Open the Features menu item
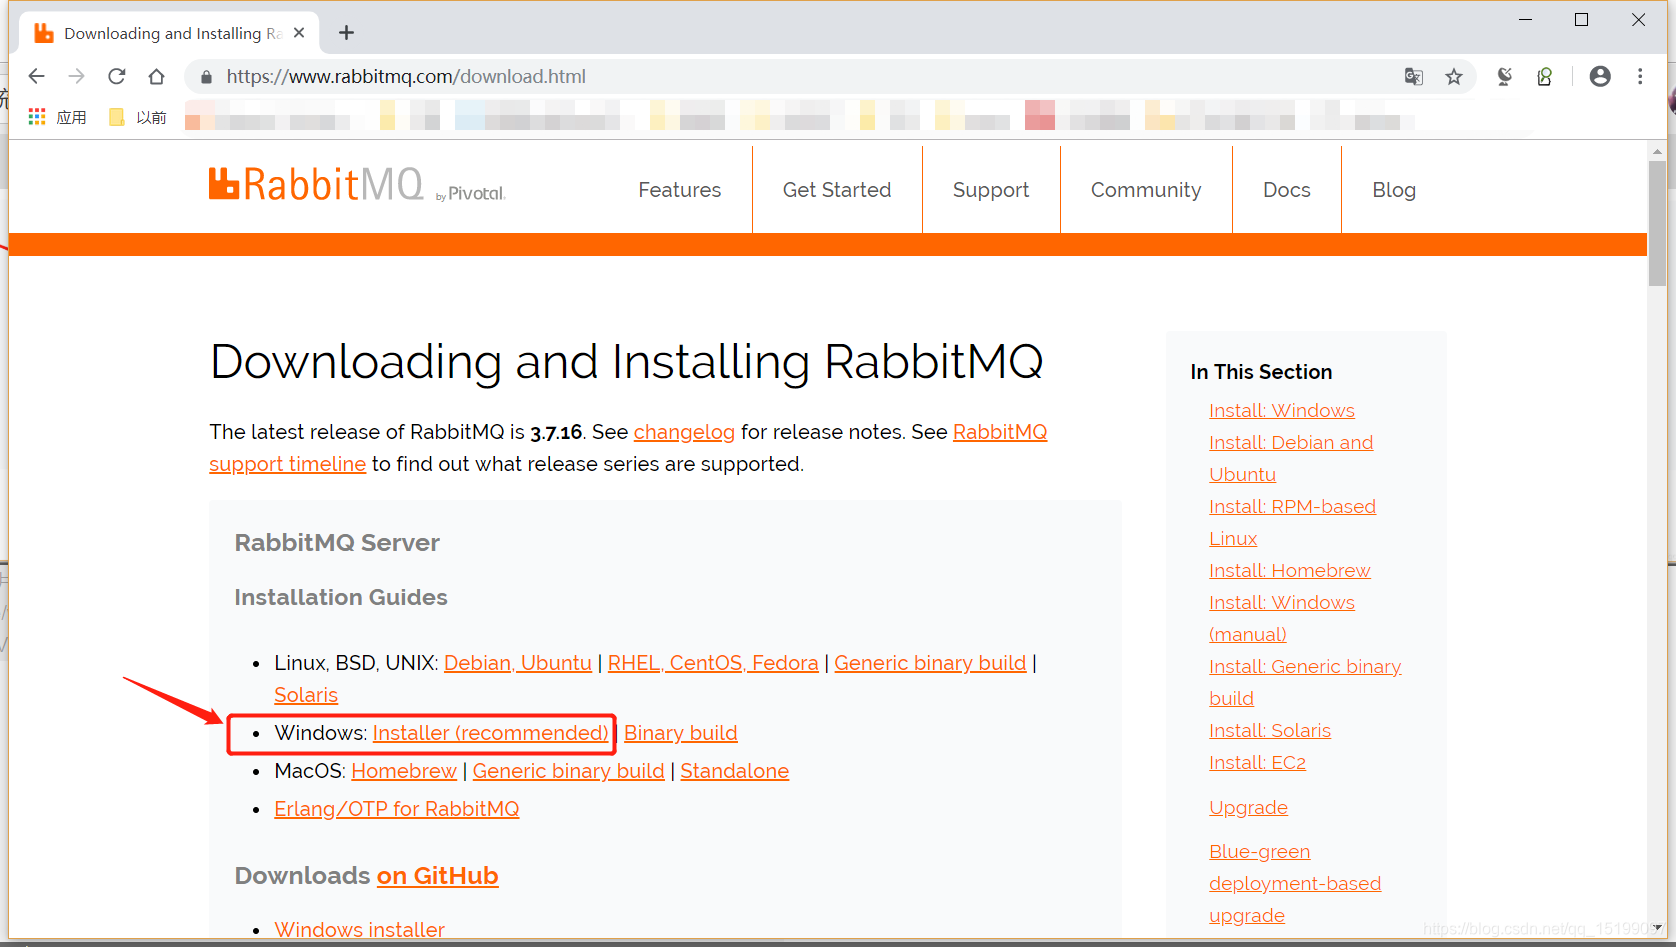Screen dimensions: 1676x947 [680, 190]
